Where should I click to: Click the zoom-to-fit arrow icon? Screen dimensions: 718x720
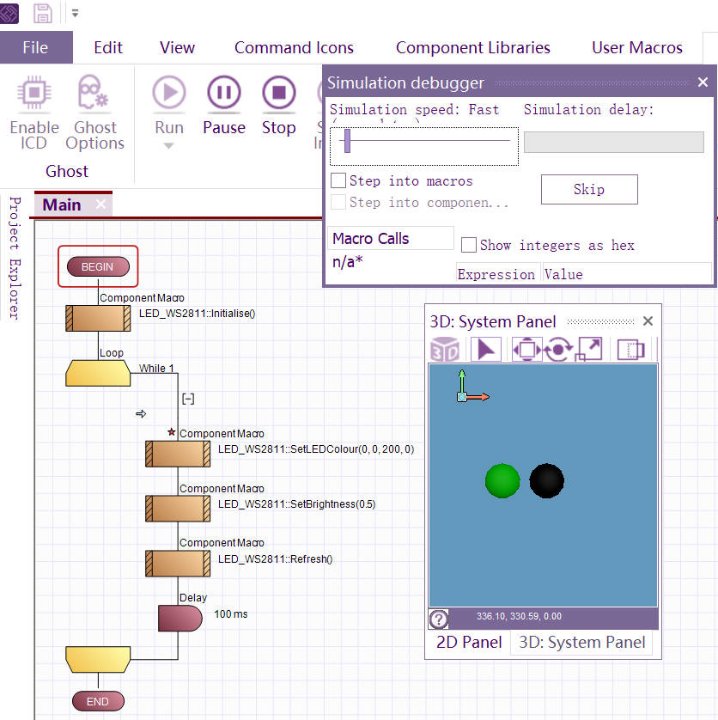[590, 349]
